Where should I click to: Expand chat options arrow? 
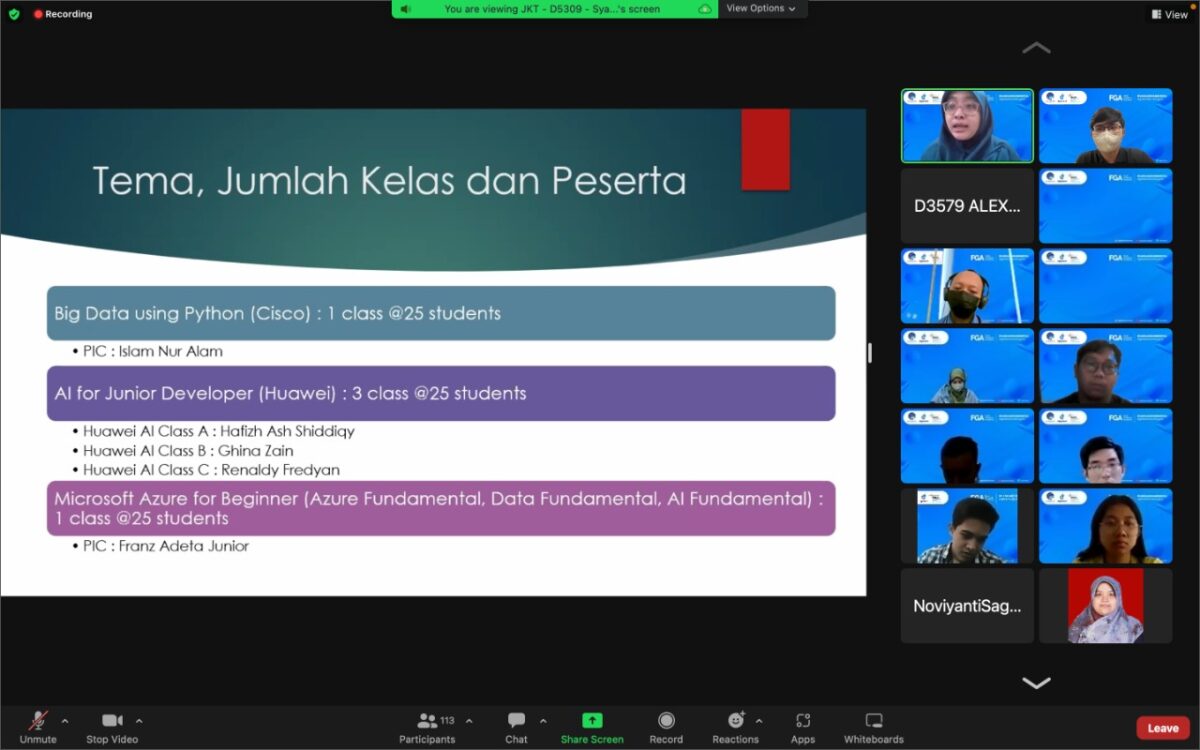(543, 721)
